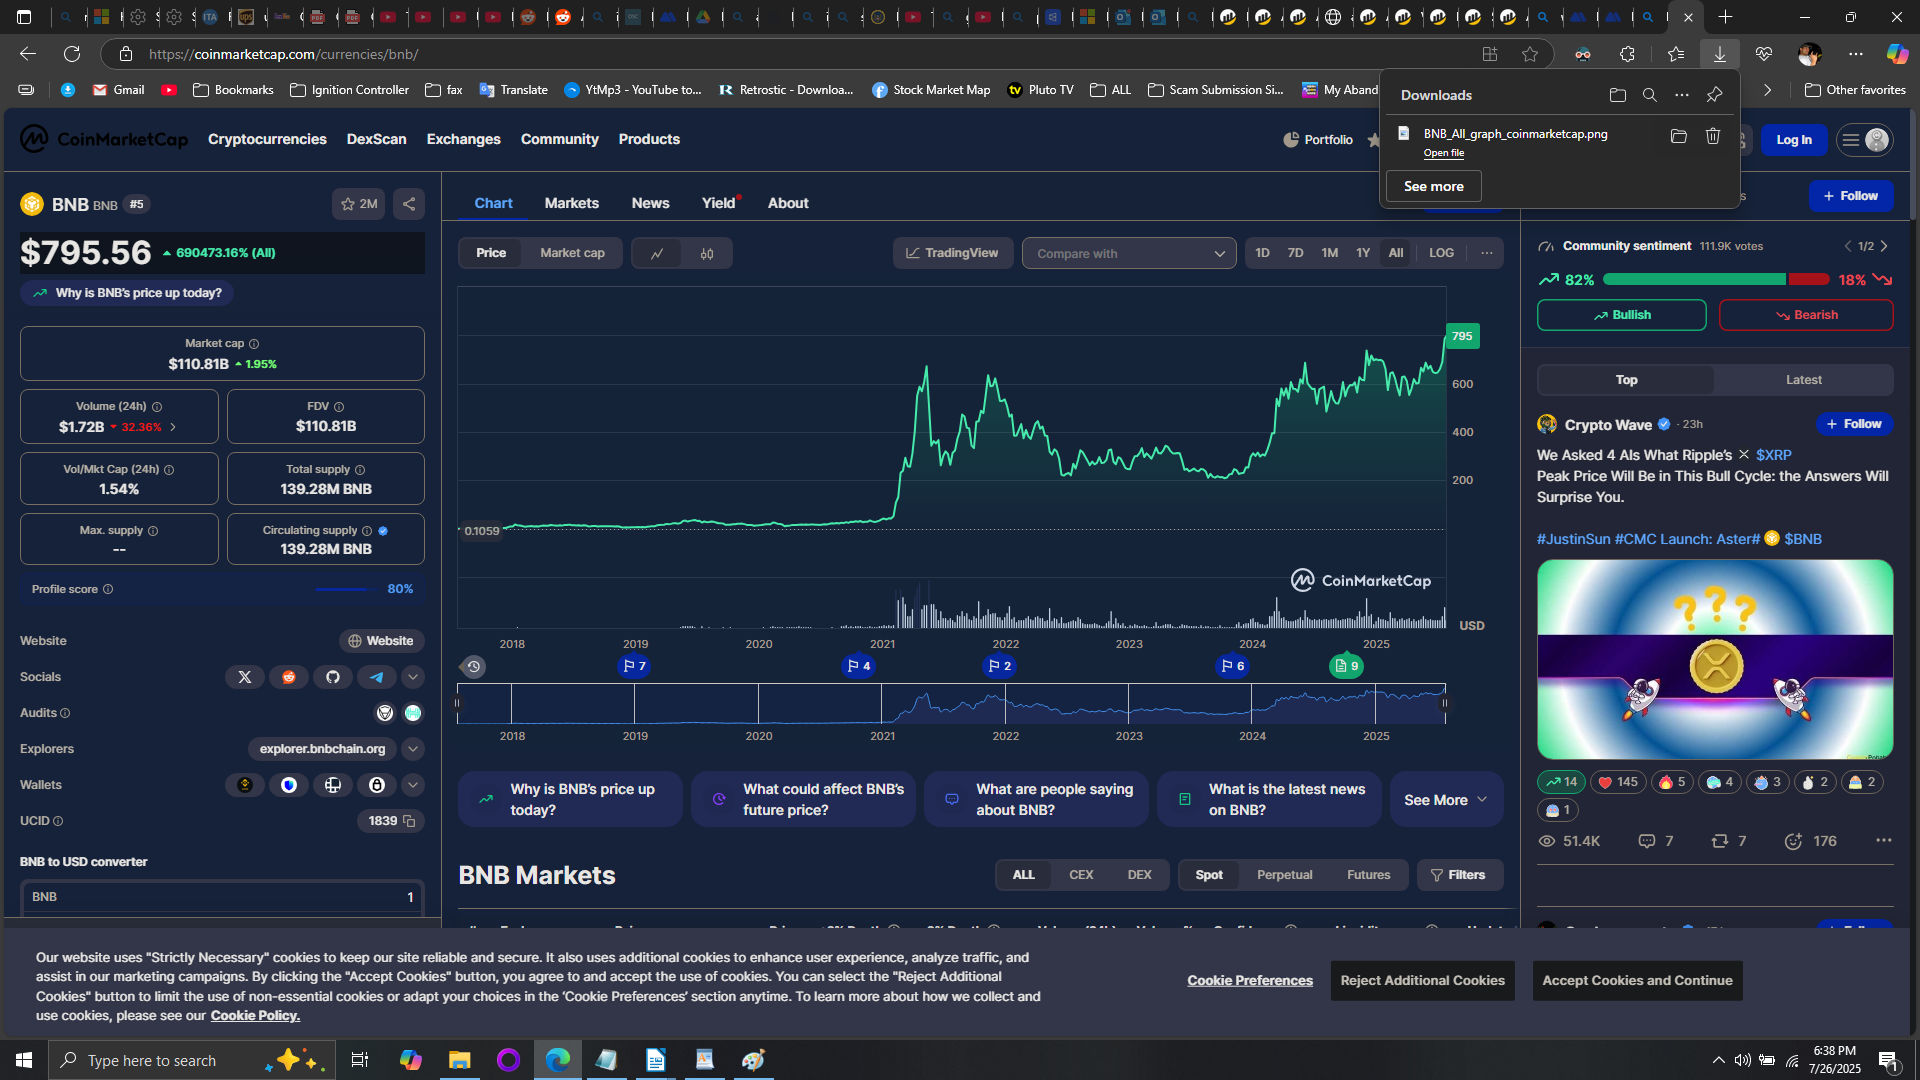Viewport: 1920px width, 1080px height.
Task: Copy the UCID 1839 value
Action: (409, 821)
